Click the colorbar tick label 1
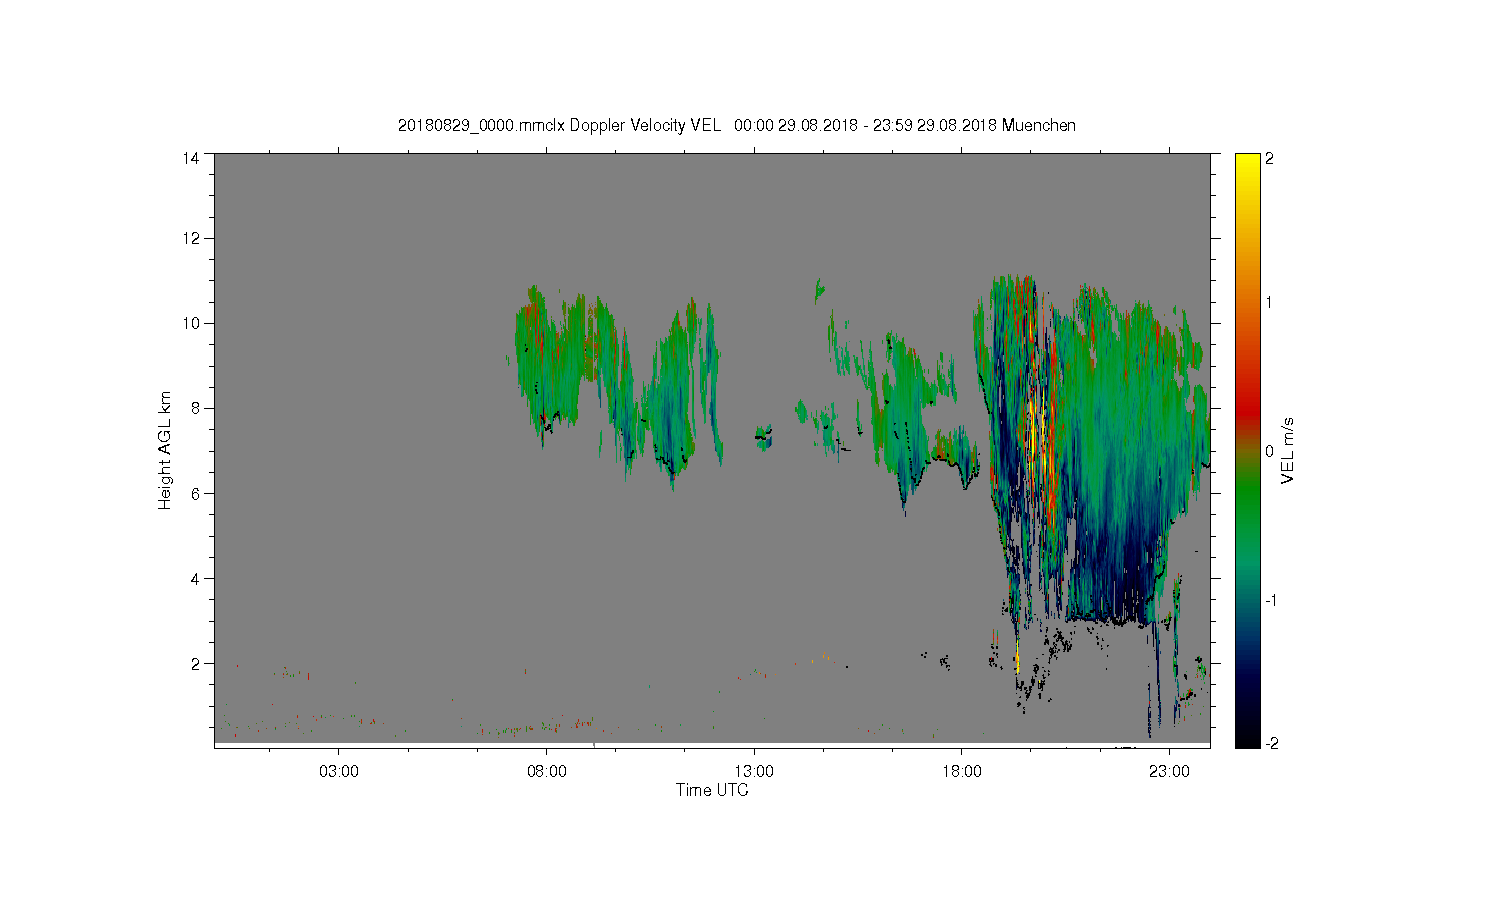The image size is (1500, 900). [x=1269, y=302]
